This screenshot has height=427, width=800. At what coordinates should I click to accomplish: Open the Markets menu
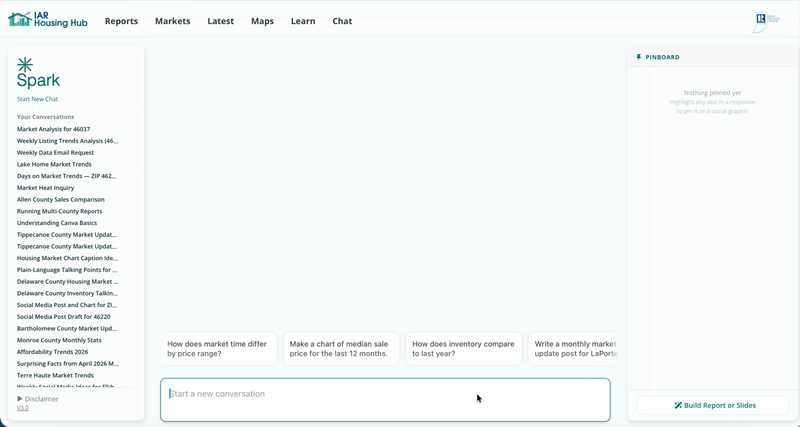tap(172, 21)
